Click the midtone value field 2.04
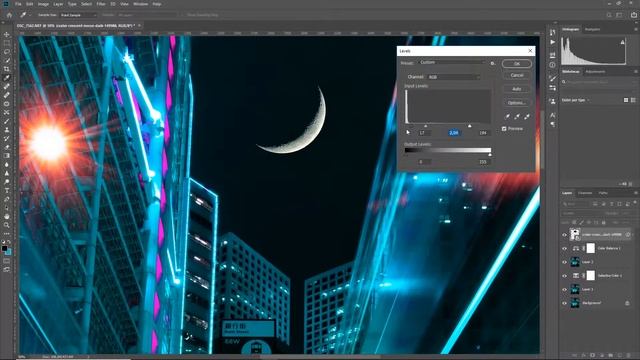Viewport: 640px width, 360px height. [x=453, y=133]
